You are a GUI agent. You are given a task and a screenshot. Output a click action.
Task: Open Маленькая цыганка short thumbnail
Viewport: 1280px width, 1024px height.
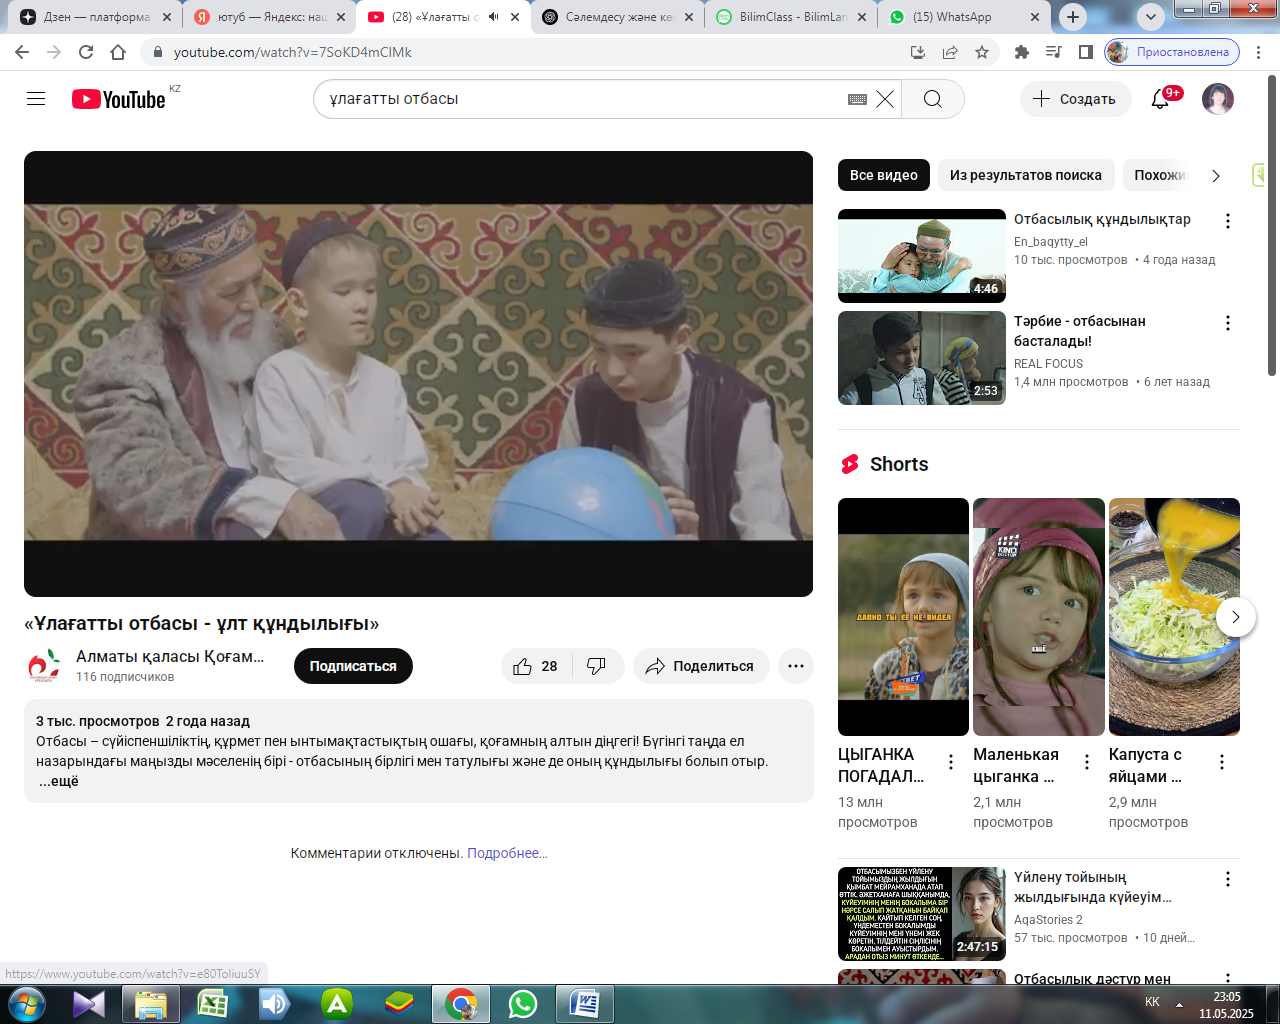(x=1039, y=617)
